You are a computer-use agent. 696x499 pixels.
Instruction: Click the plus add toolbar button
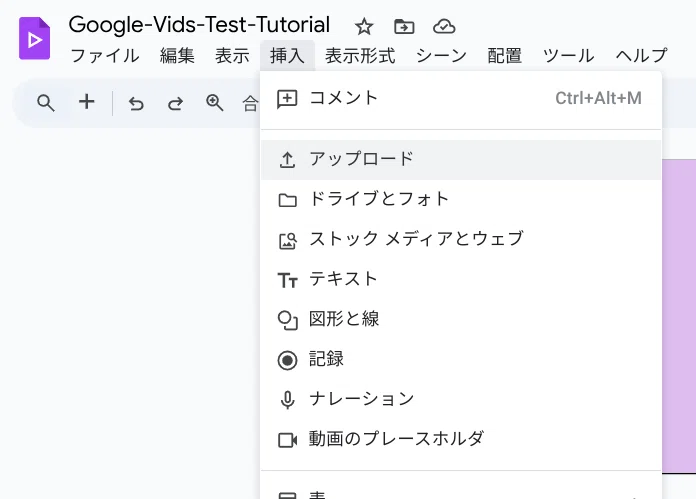tap(87, 102)
